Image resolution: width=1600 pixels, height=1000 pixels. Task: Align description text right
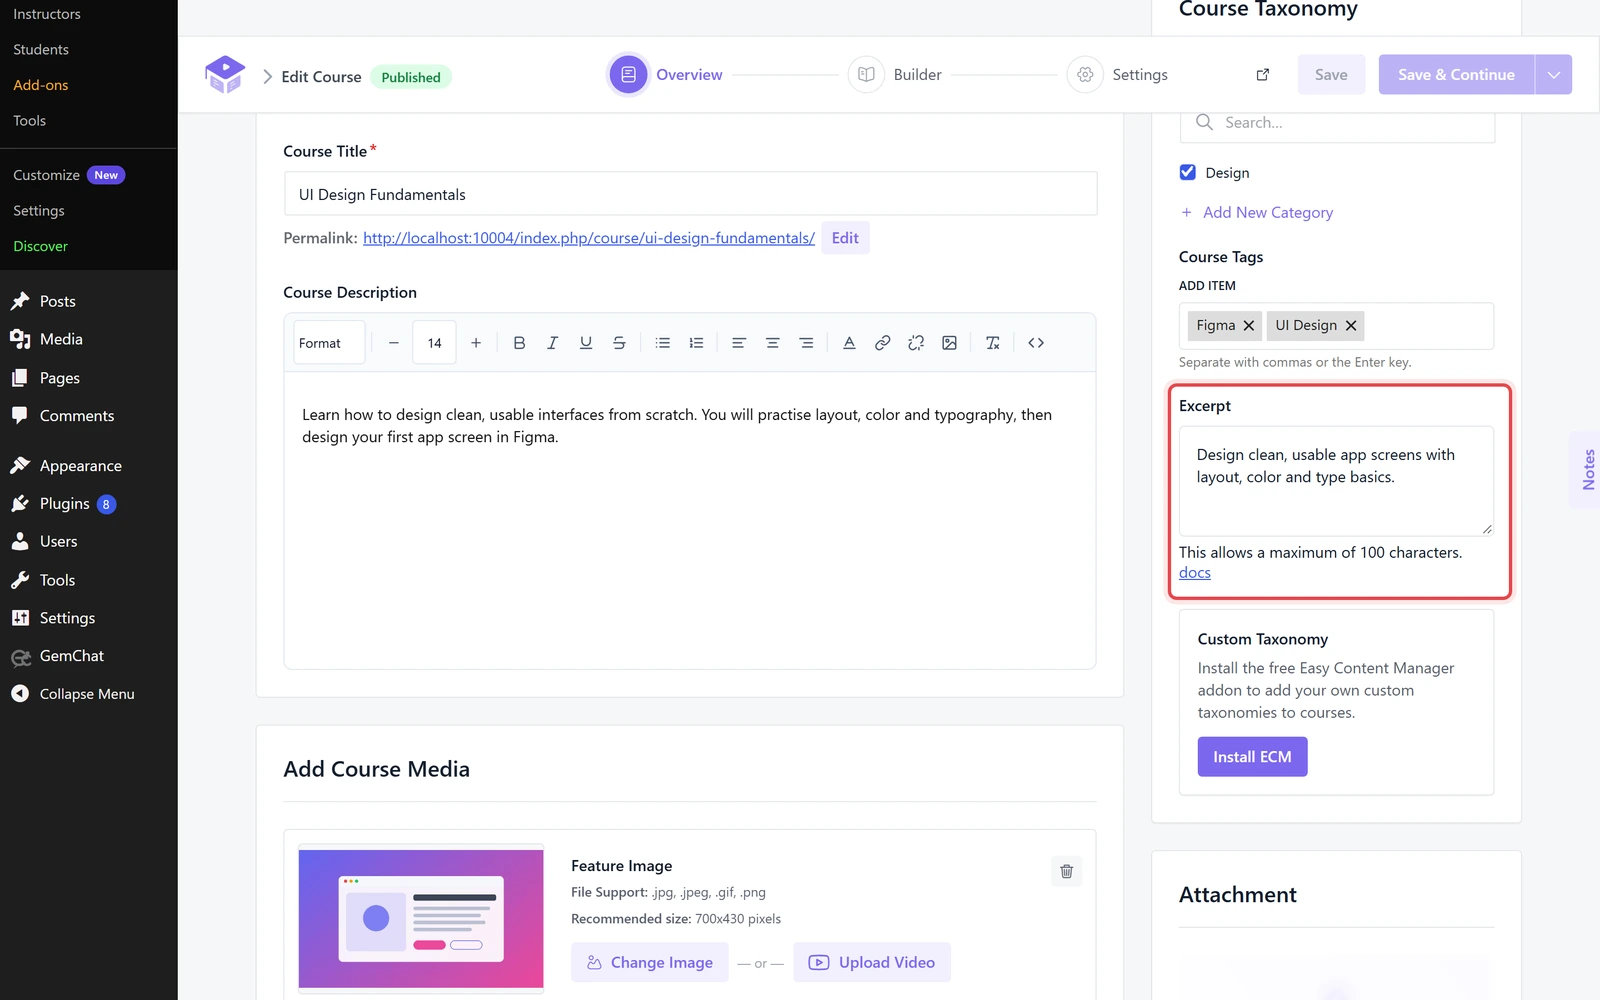click(806, 343)
